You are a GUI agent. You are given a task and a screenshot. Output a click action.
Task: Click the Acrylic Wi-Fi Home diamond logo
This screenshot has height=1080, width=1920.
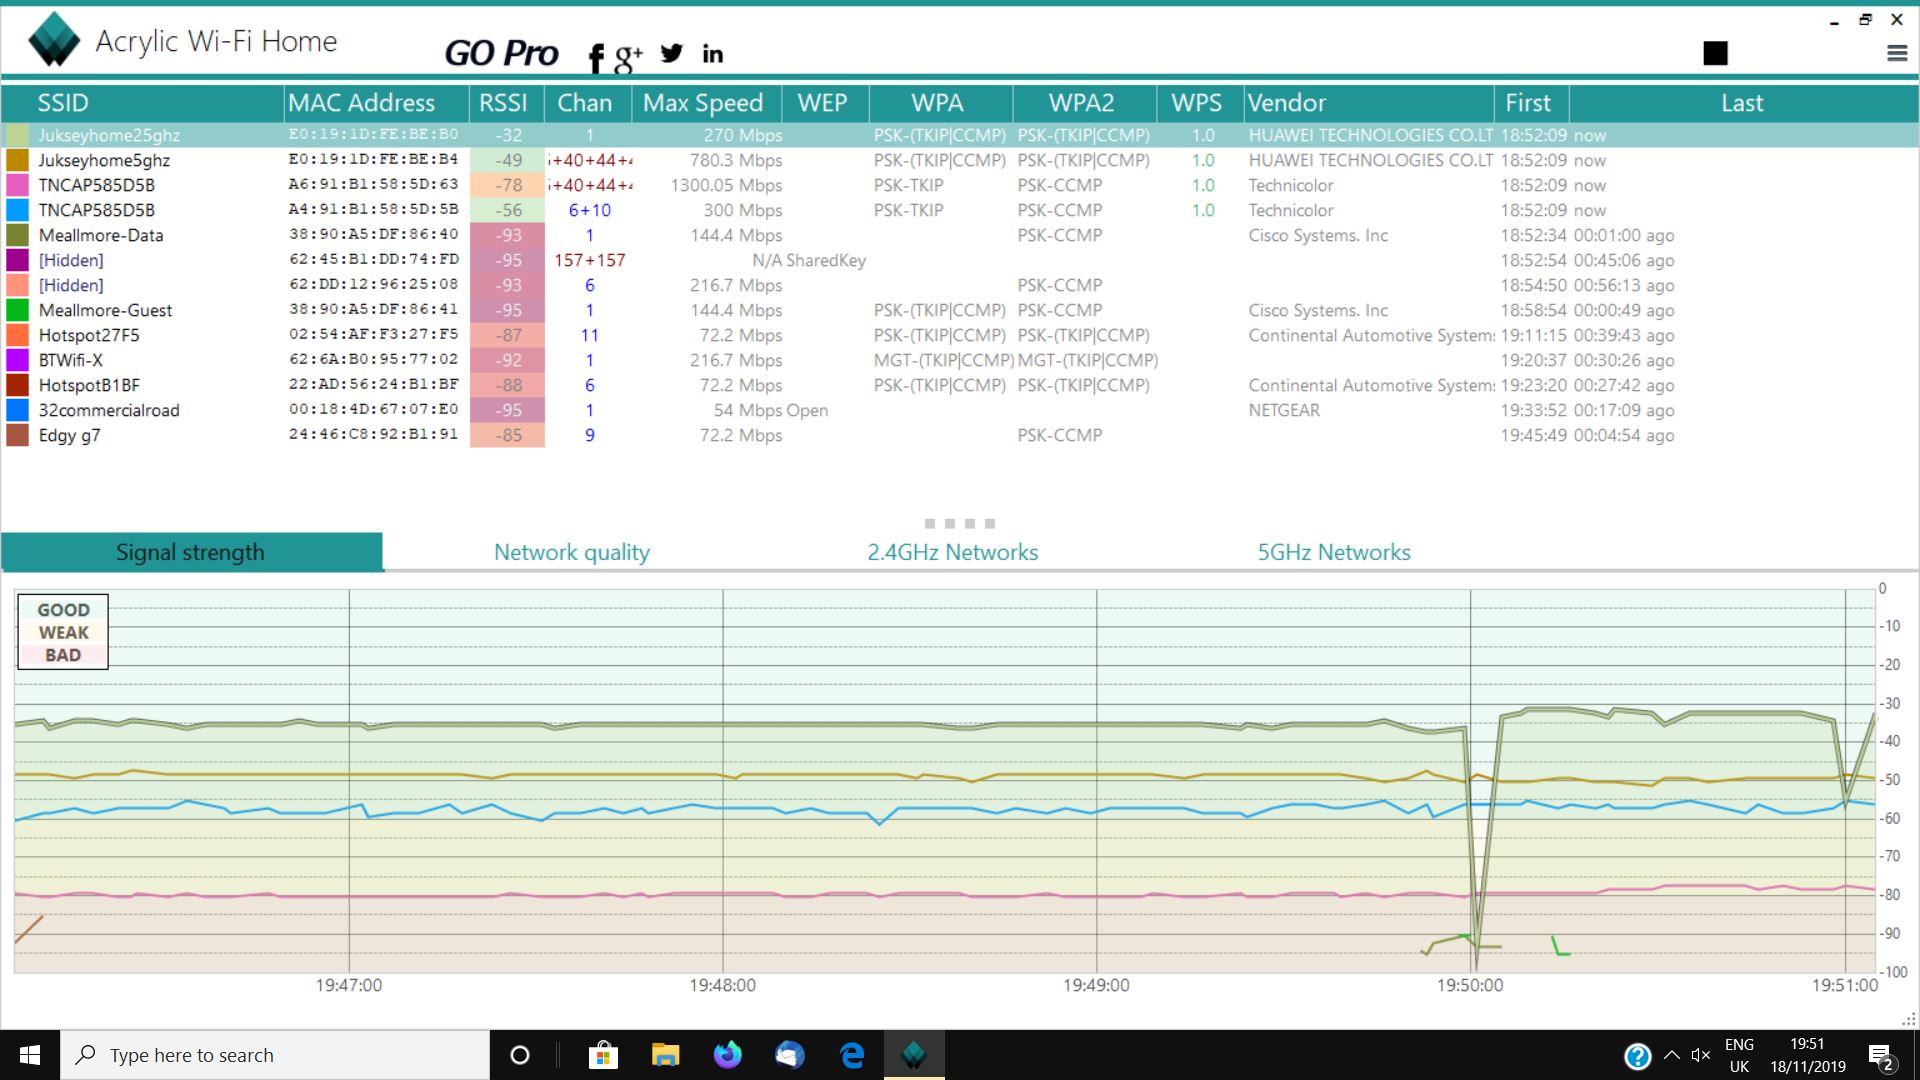[54, 39]
